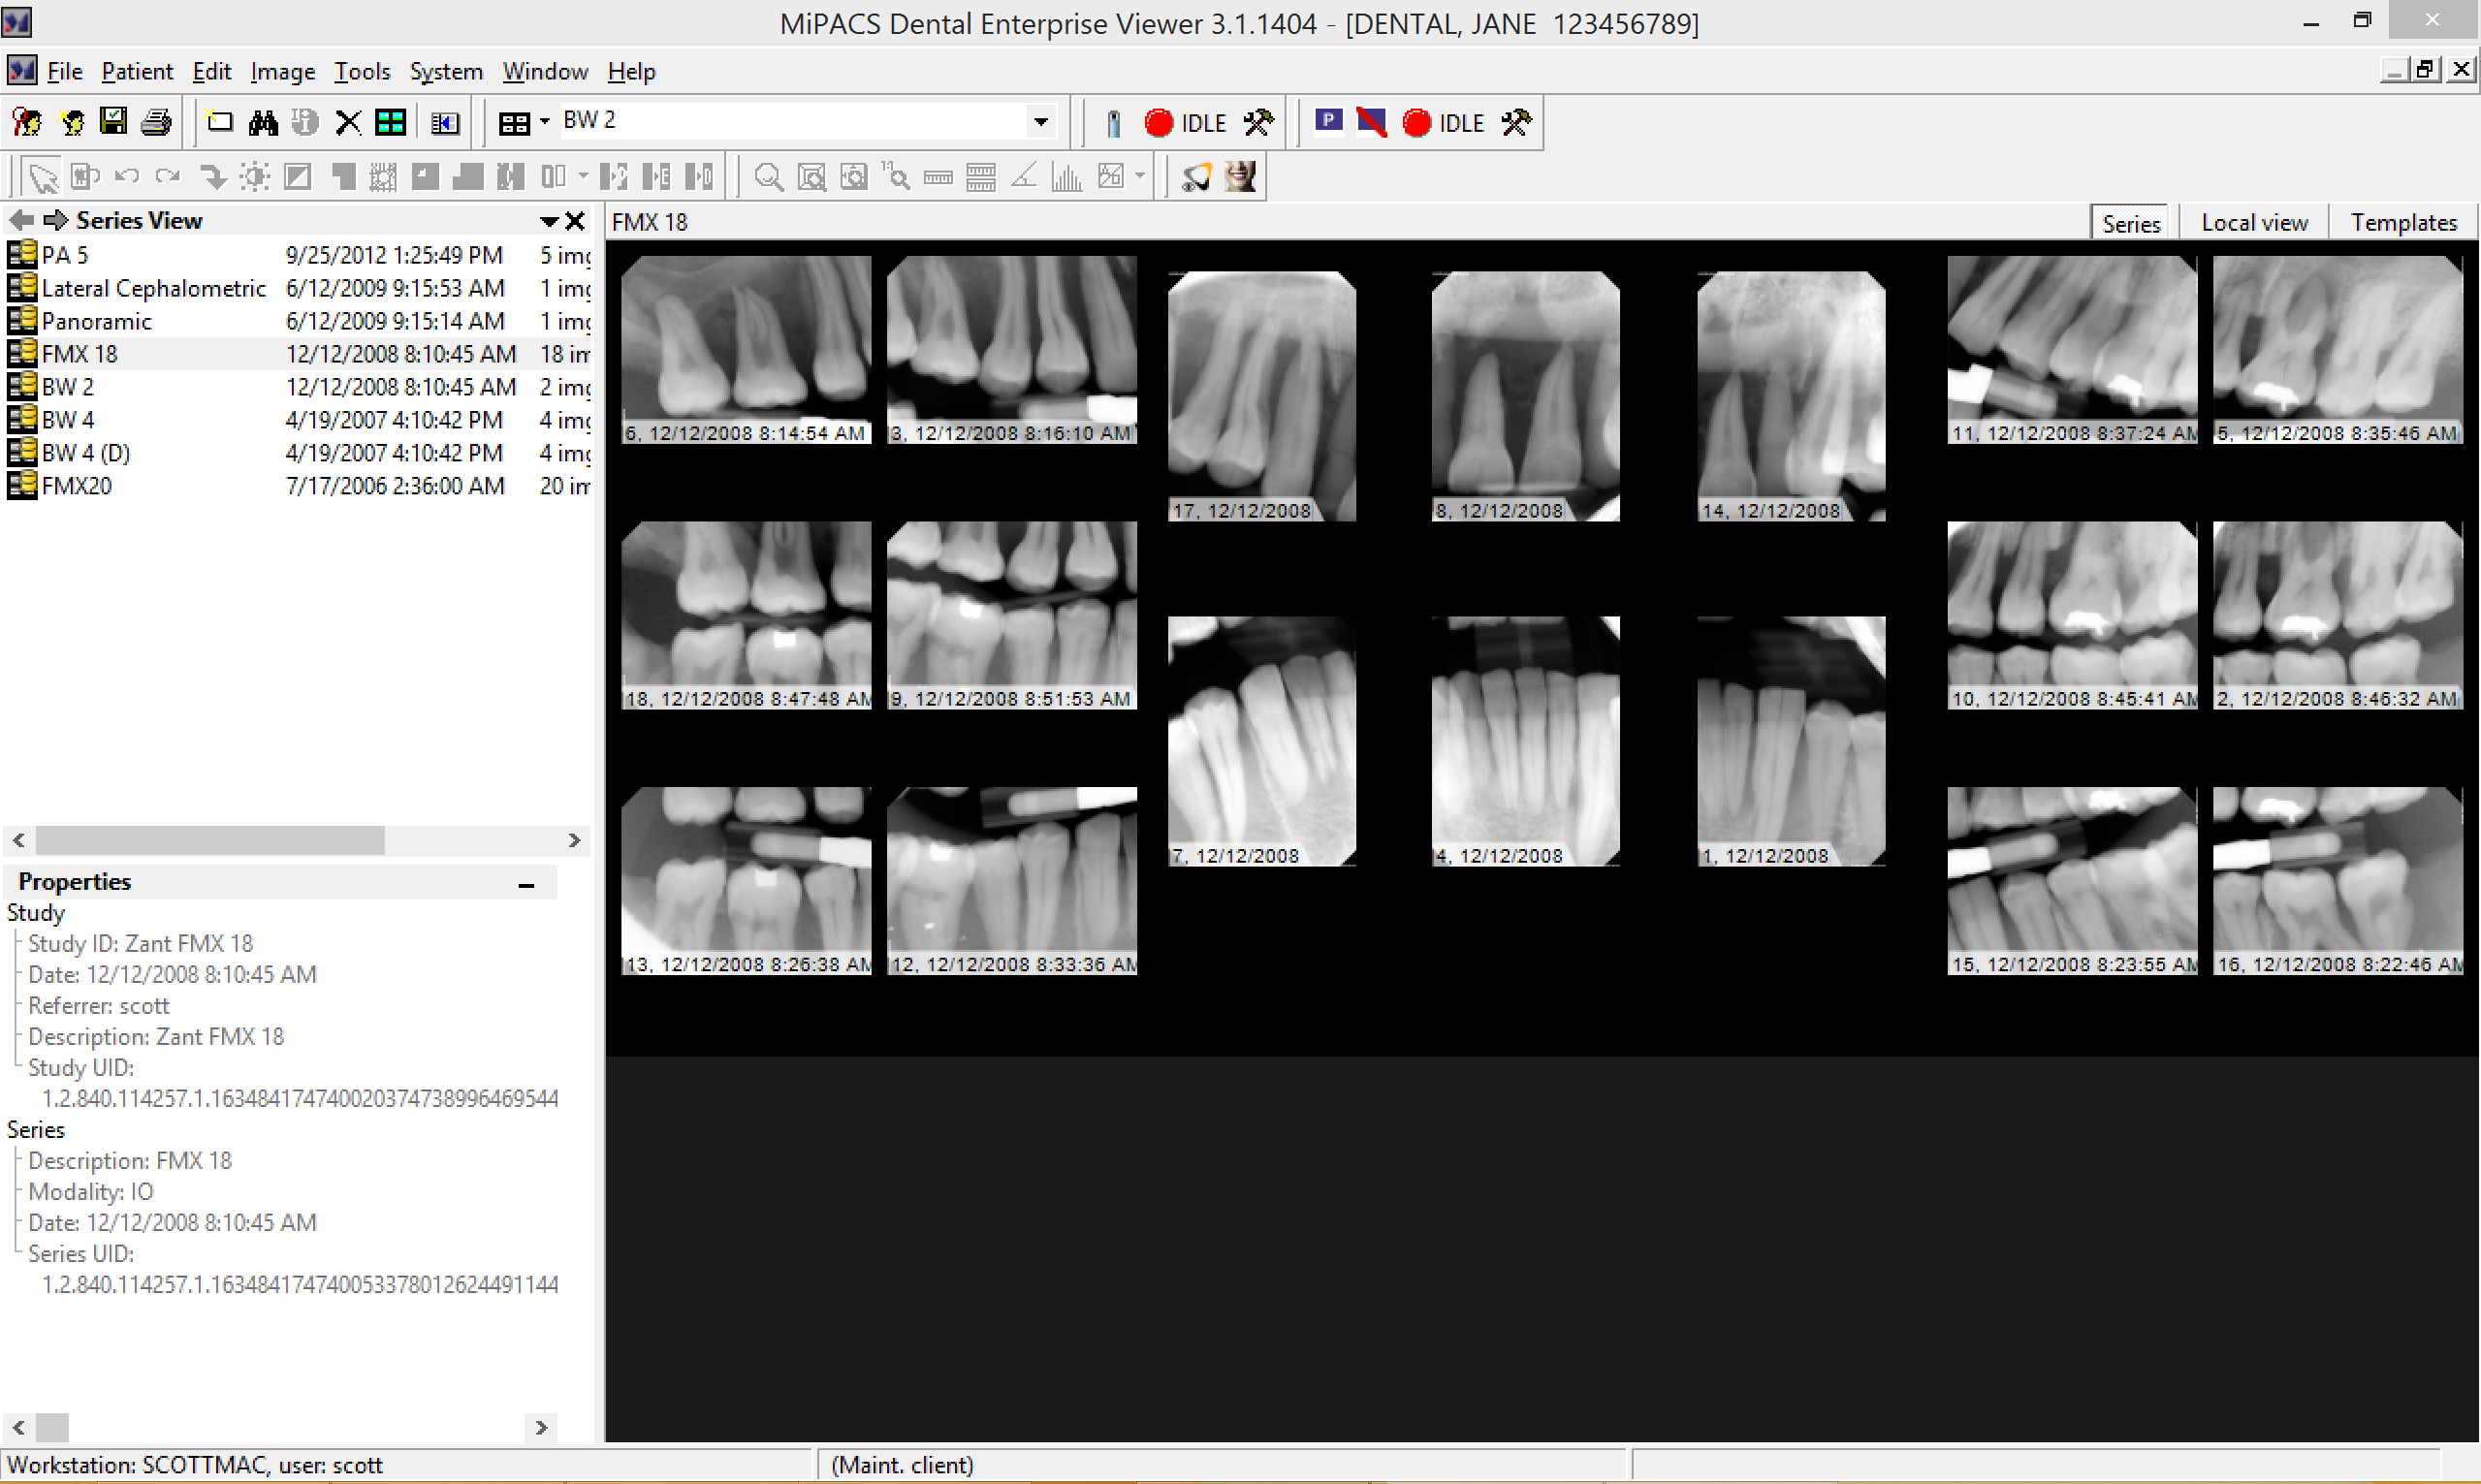Toggle the first red IDLE acquisition button

point(1158,123)
